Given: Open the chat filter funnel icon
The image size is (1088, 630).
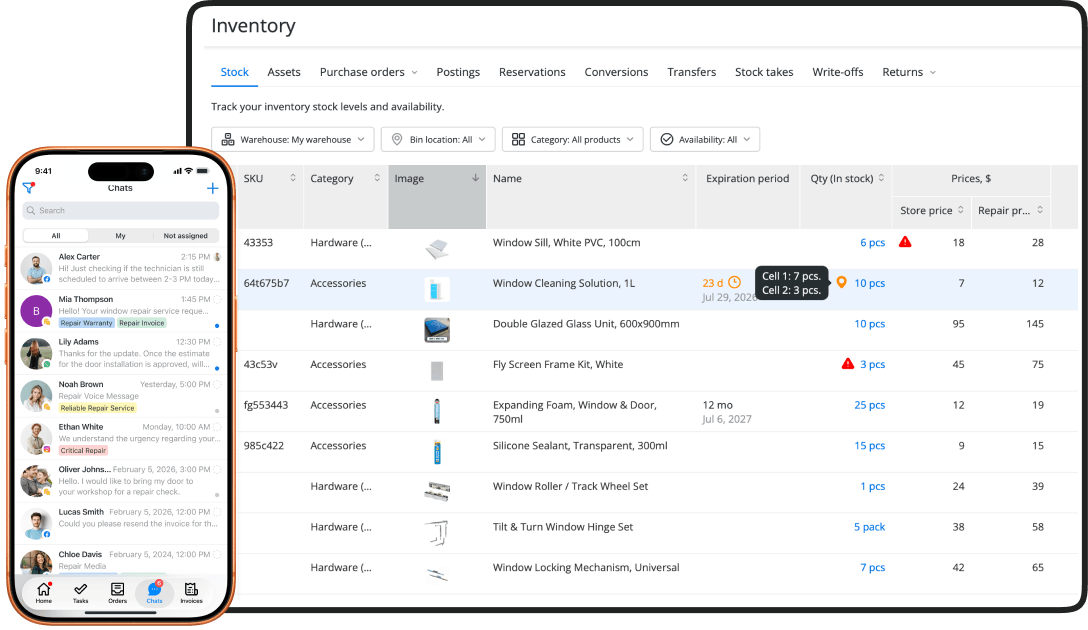Looking at the screenshot, I should (x=28, y=188).
